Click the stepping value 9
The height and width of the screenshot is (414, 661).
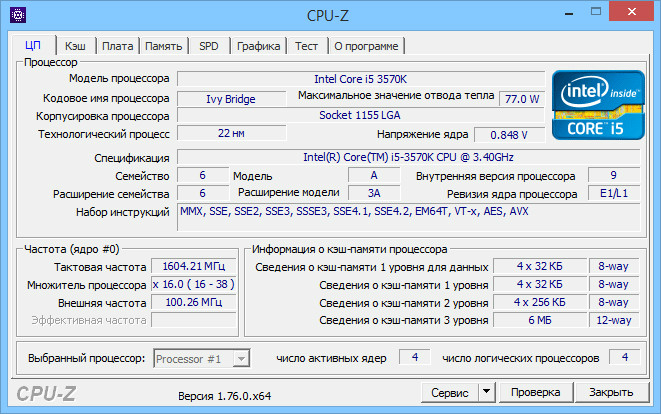[x=614, y=175]
